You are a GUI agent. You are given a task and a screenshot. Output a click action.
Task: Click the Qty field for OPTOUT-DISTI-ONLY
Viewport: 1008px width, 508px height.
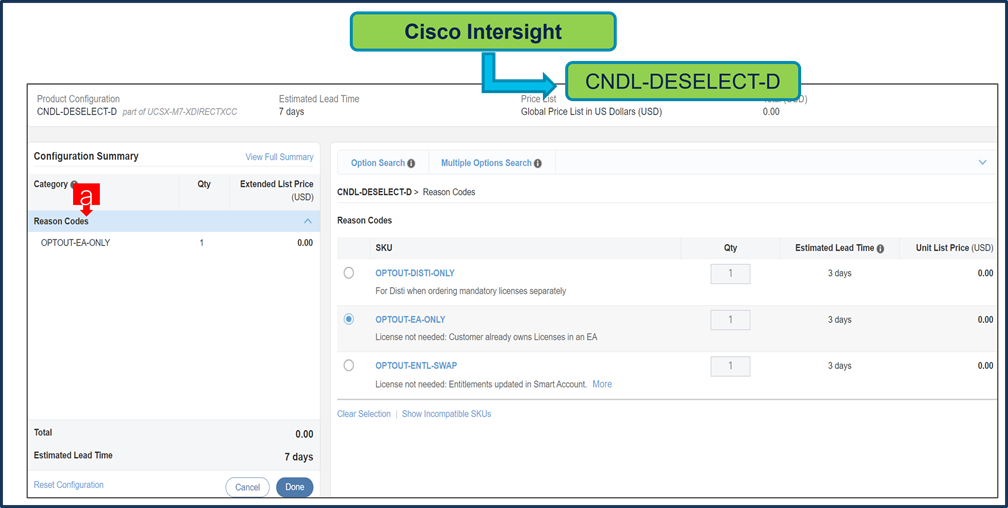click(730, 273)
